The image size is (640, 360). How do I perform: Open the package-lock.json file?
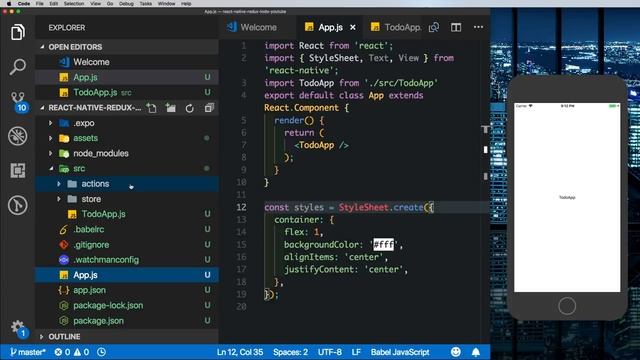(127, 305)
